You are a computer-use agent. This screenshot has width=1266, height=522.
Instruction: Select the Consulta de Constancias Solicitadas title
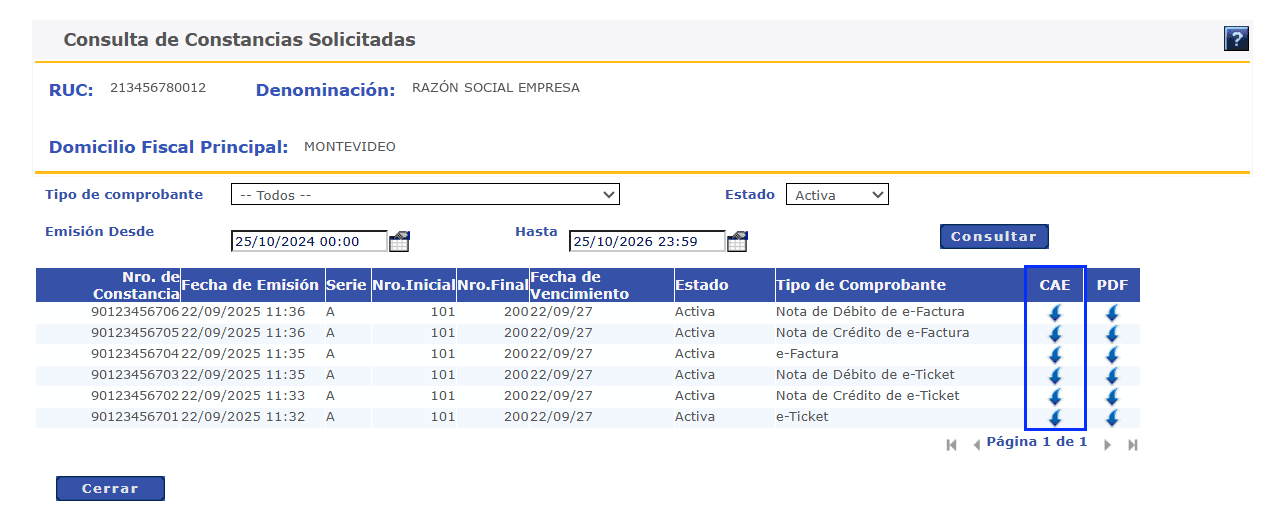pos(240,40)
